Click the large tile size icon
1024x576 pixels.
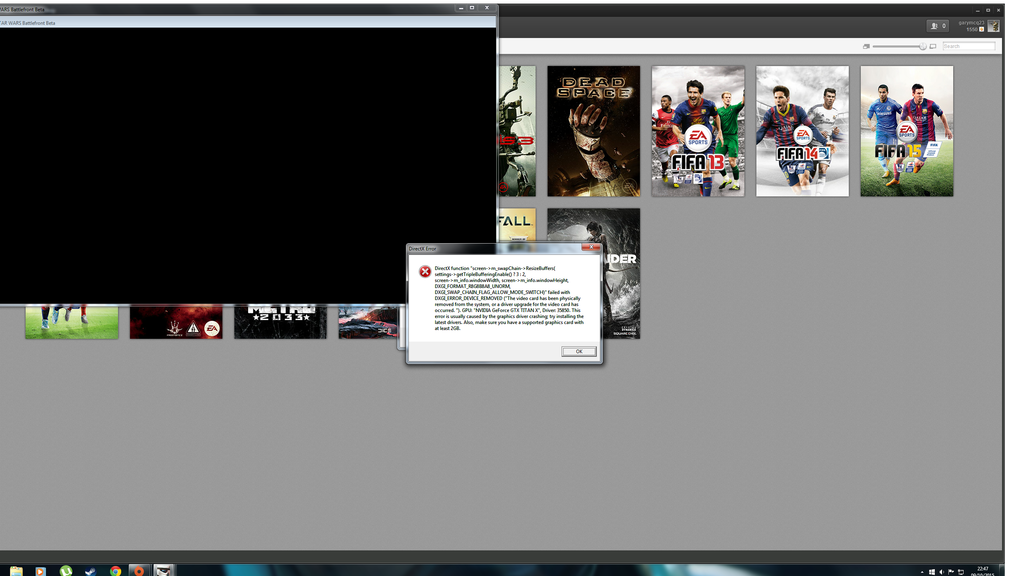pyautogui.click(x=933, y=46)
